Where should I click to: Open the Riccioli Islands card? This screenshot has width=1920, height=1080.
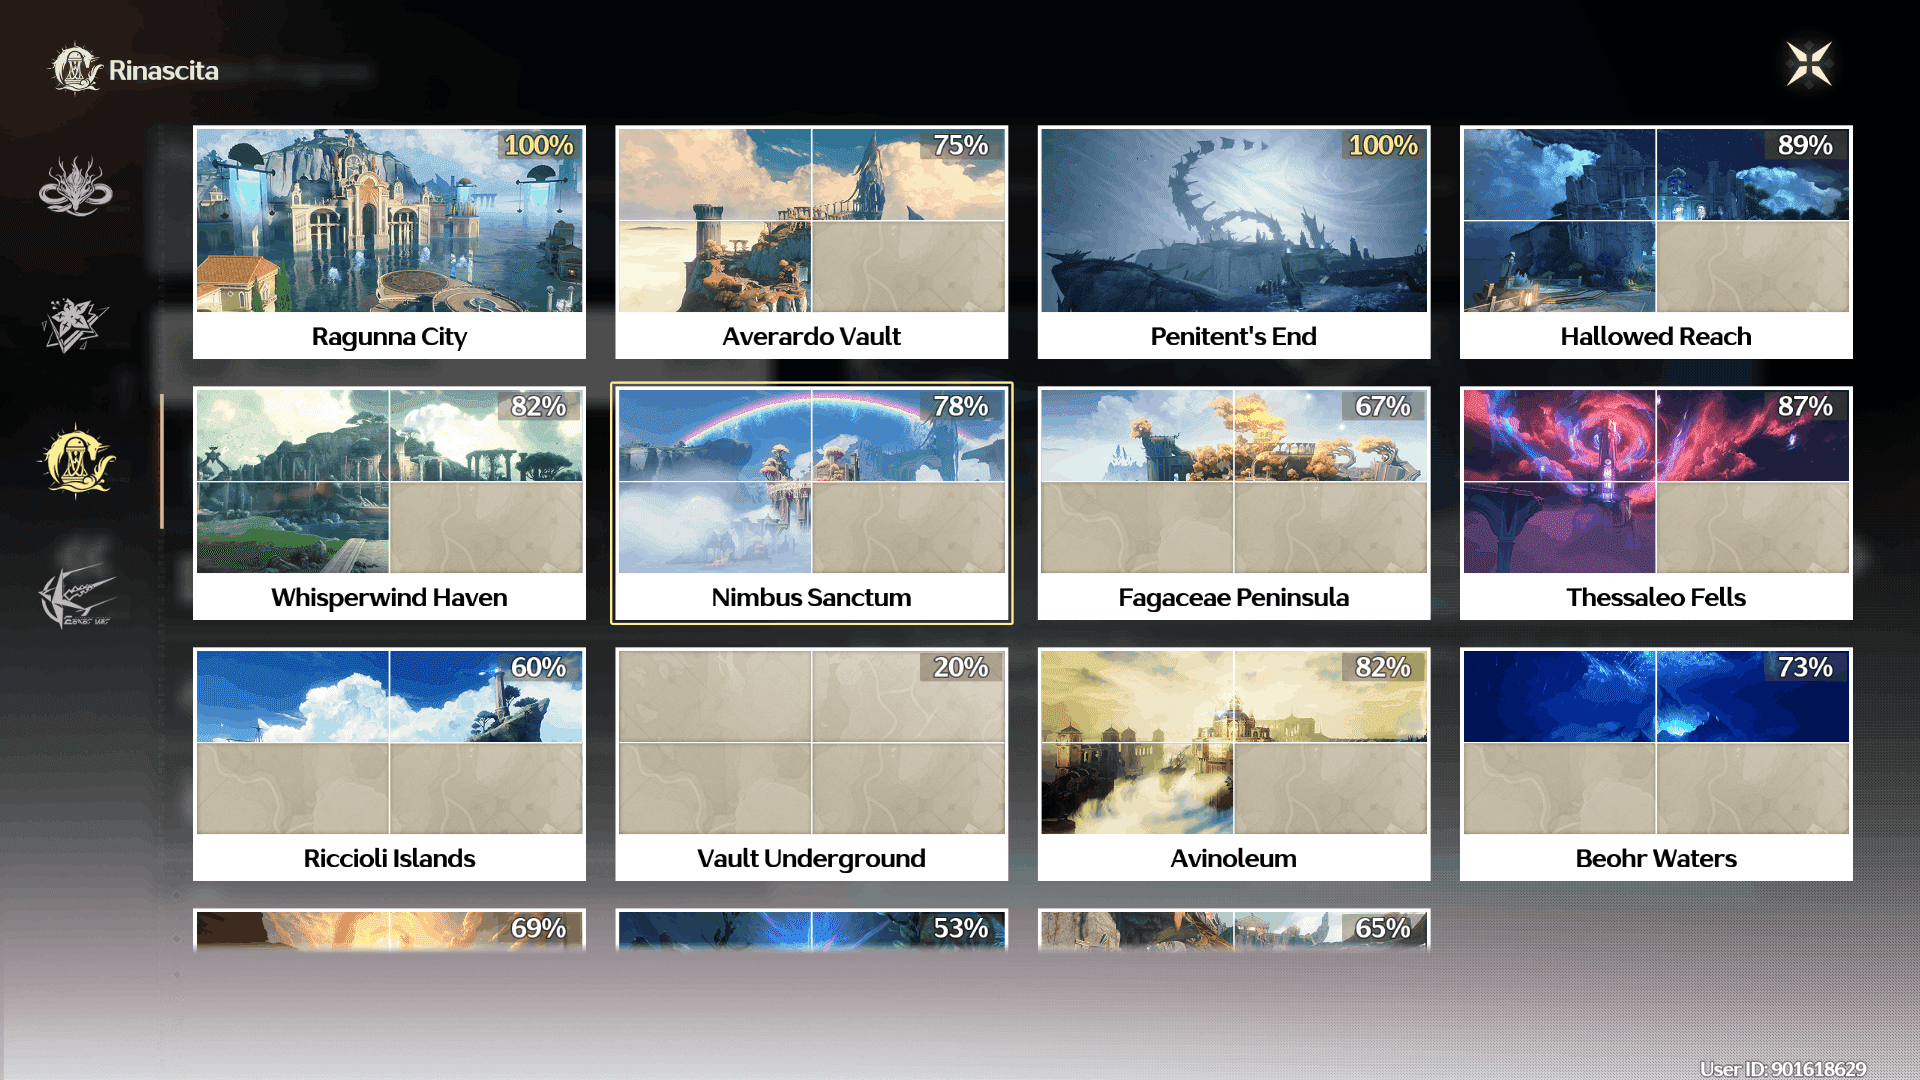(x=389, y=764)
